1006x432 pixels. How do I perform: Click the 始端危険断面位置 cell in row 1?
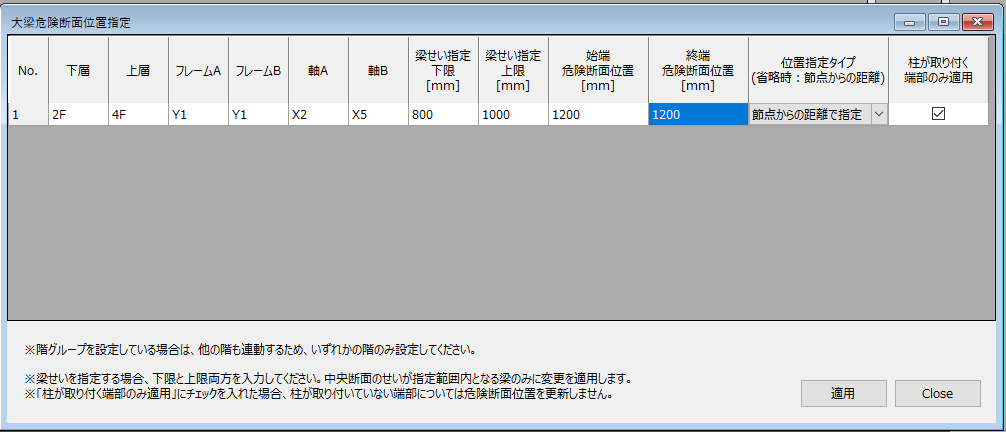pyautogui.click(x=597, y=115)
